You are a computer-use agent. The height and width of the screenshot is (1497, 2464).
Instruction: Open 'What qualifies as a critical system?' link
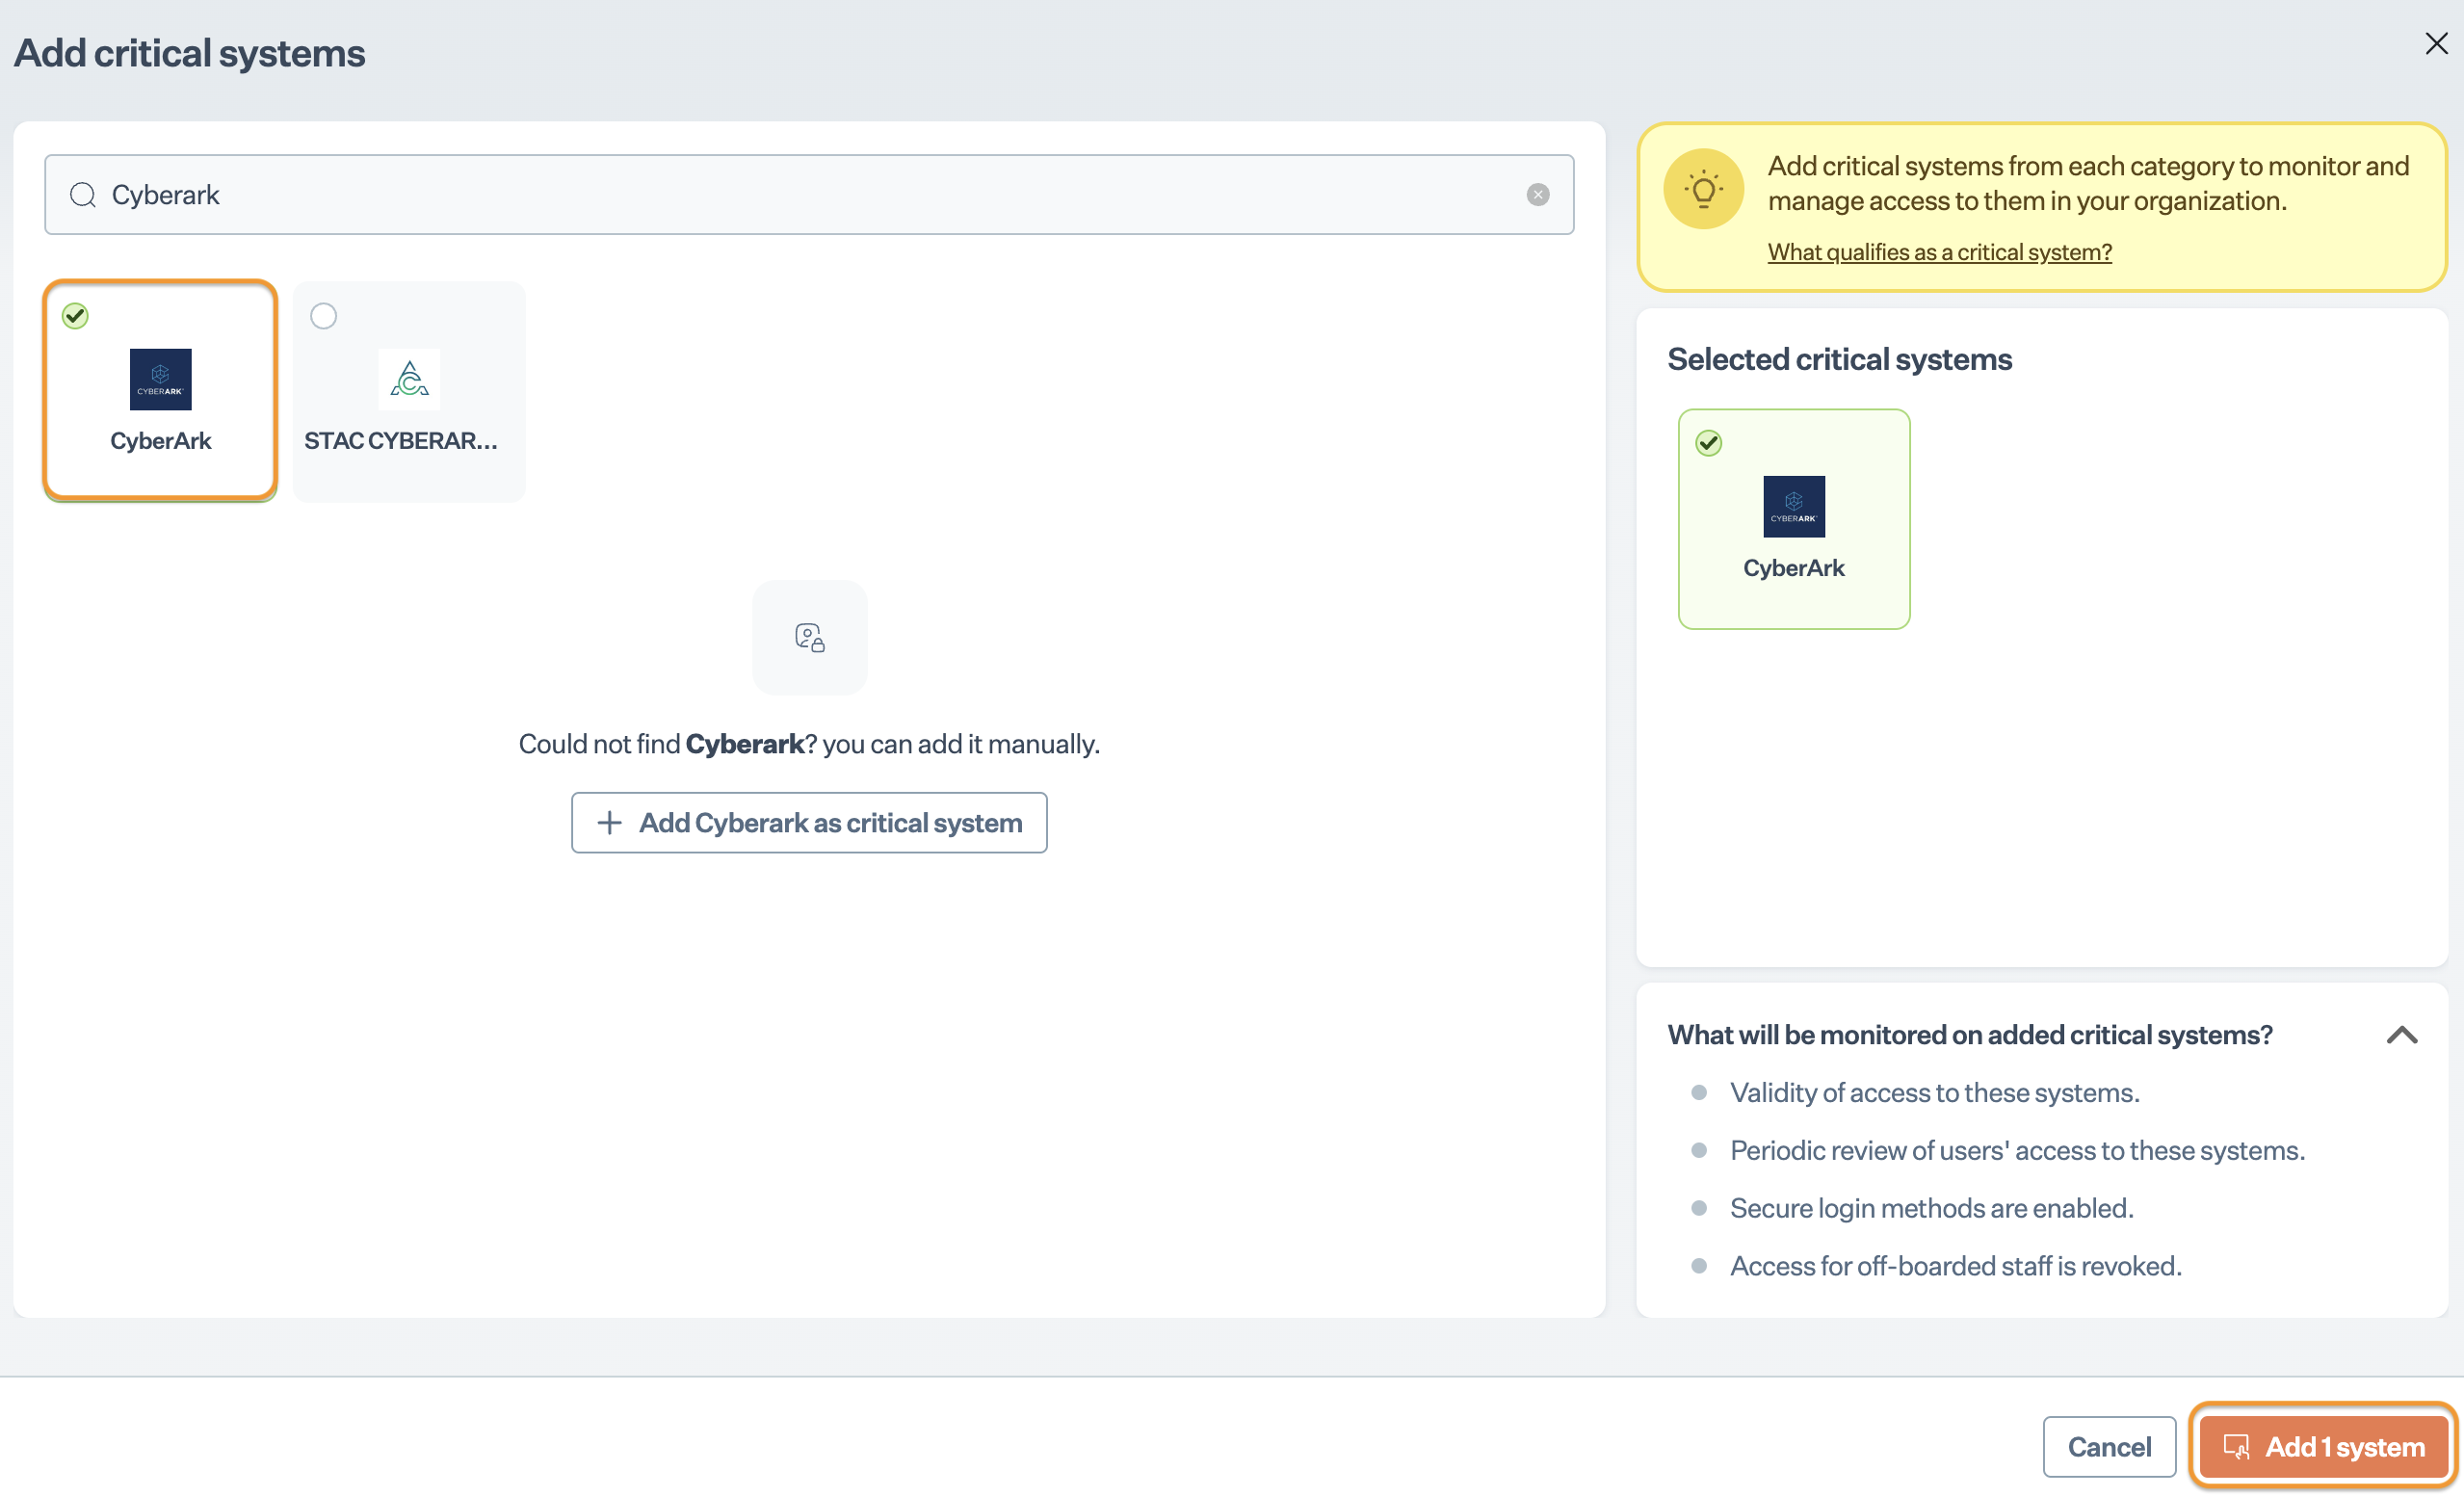(x=1939, y=252)
